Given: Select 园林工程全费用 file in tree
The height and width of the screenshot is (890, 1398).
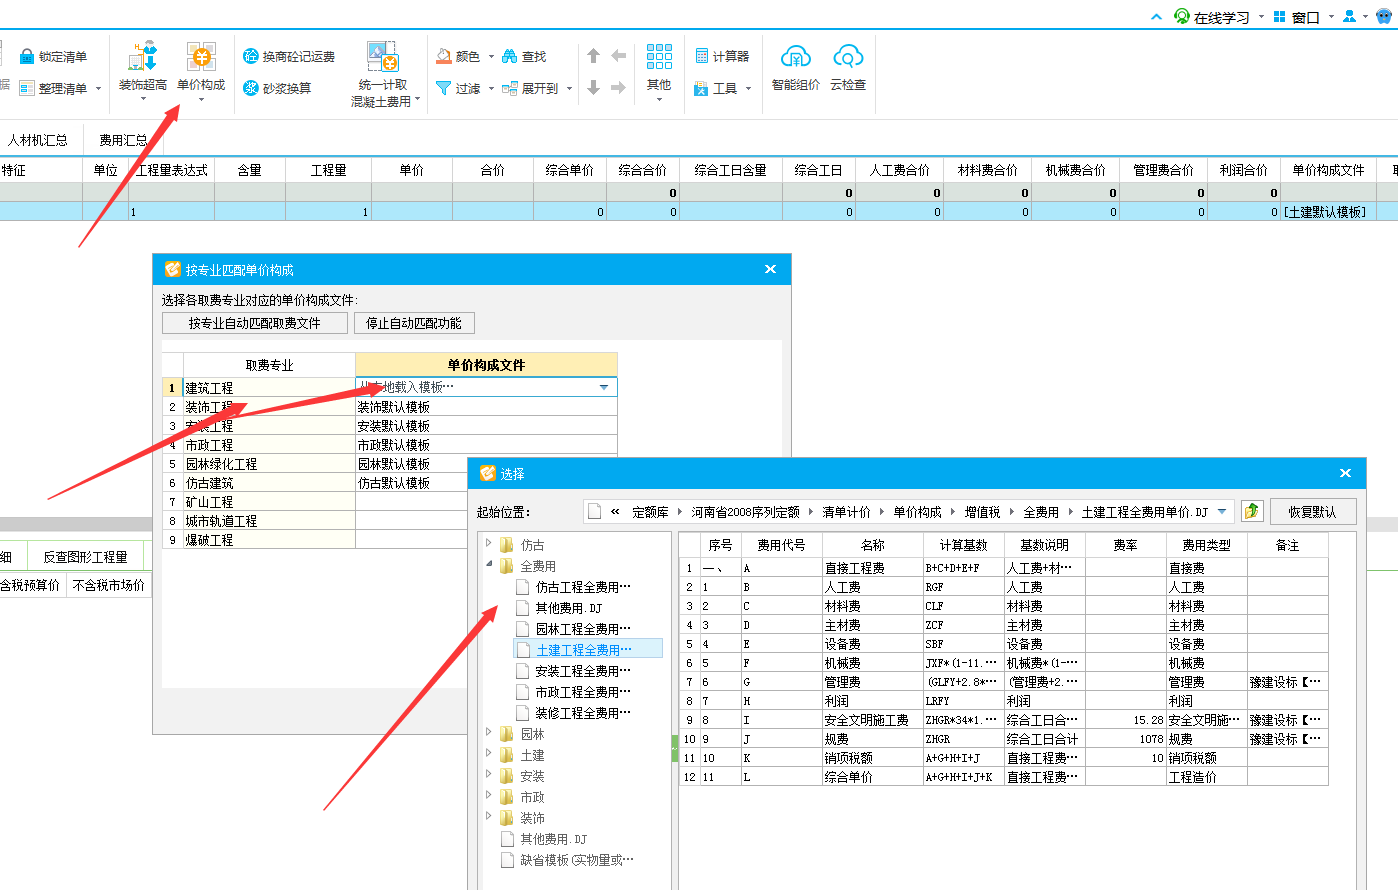Looking at the screenshot, I should pos(583,629).
